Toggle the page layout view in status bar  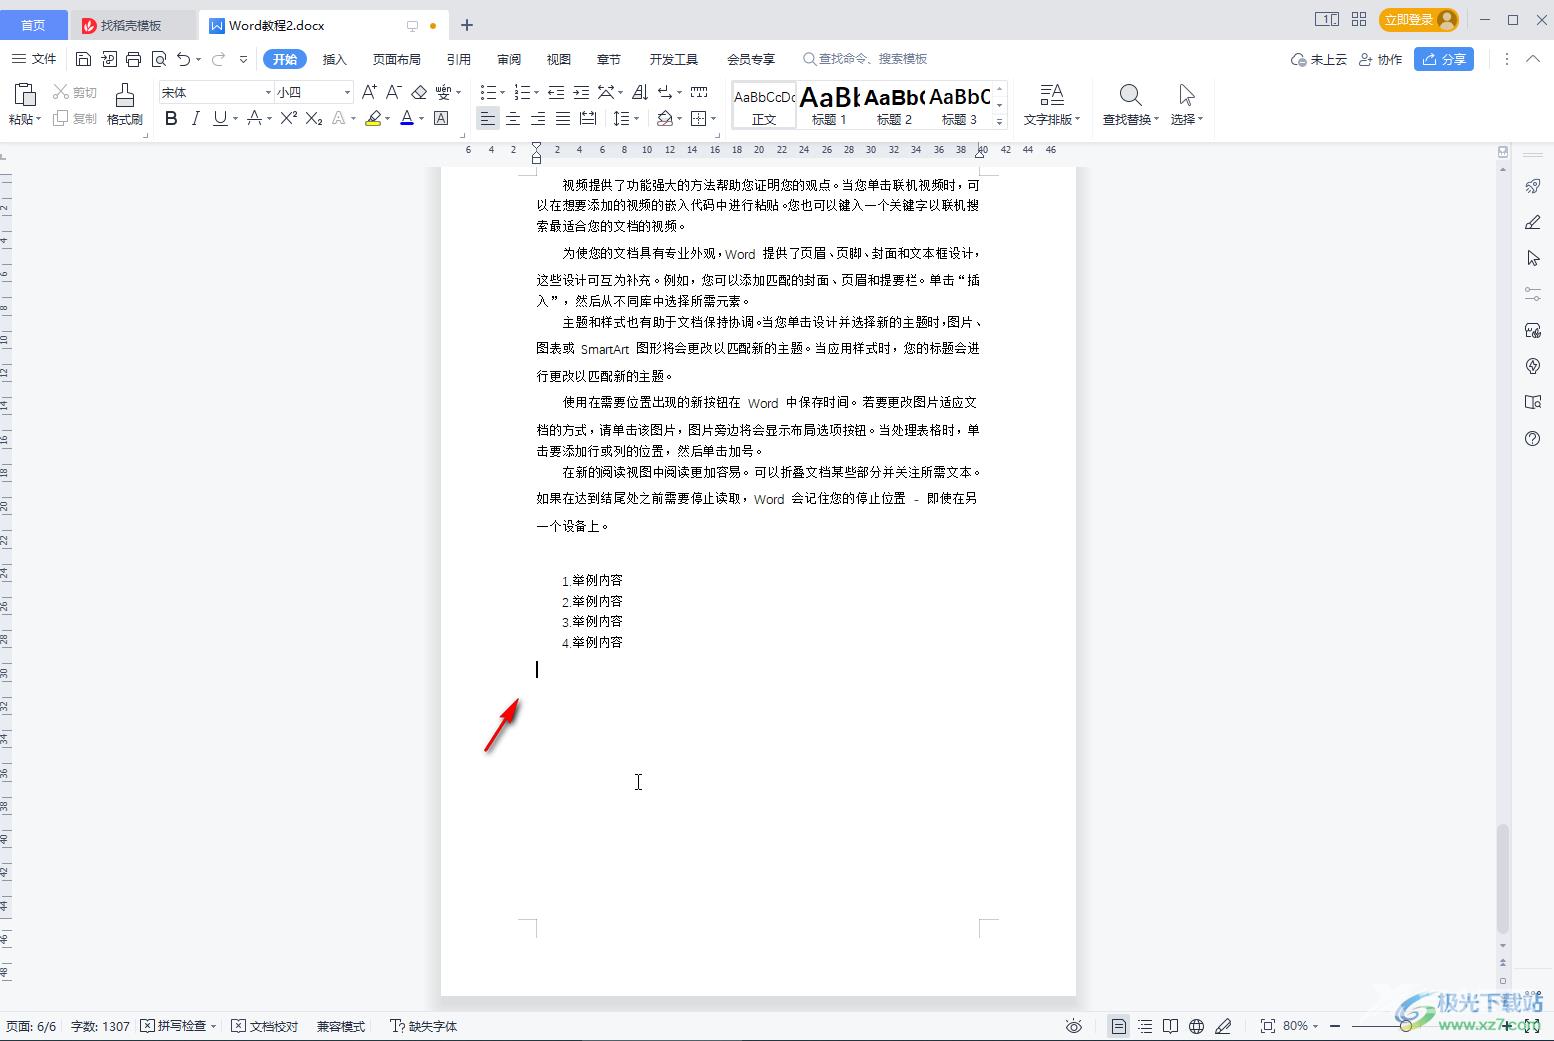point(1119,1026)
